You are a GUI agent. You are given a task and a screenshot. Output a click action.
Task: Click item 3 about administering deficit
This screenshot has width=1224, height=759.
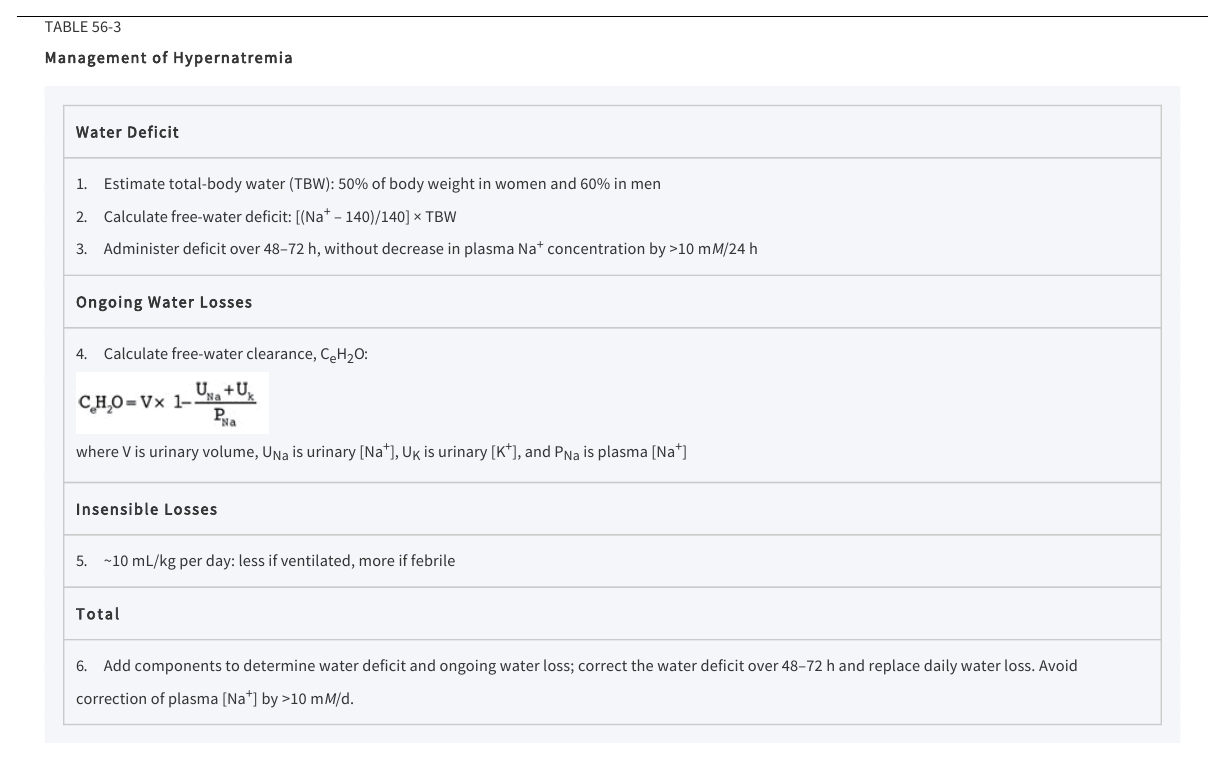click(416, 248)
